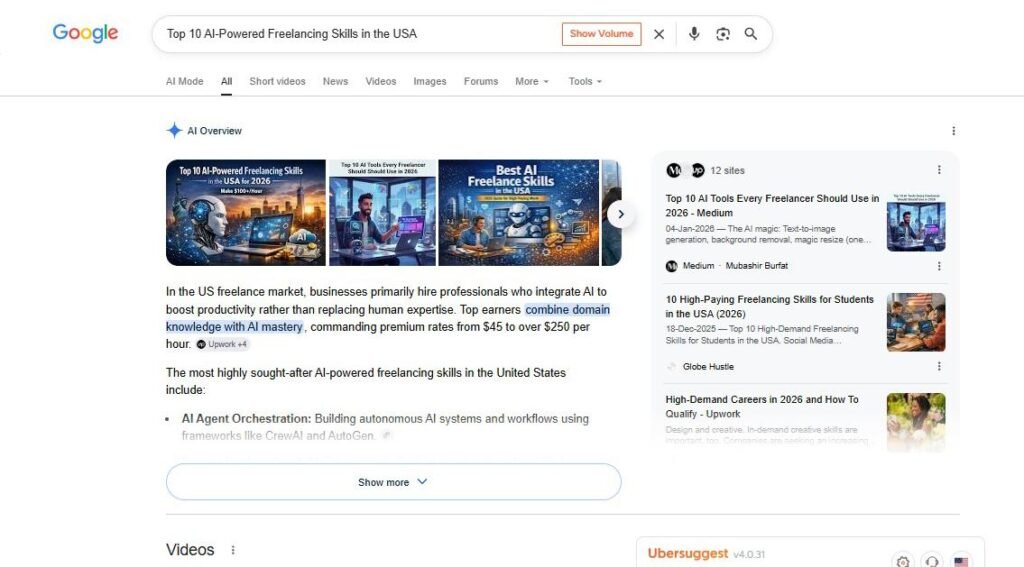Open the Forums tab
The height and width of the screenshot is (567, 1024).
click(481, 81)
